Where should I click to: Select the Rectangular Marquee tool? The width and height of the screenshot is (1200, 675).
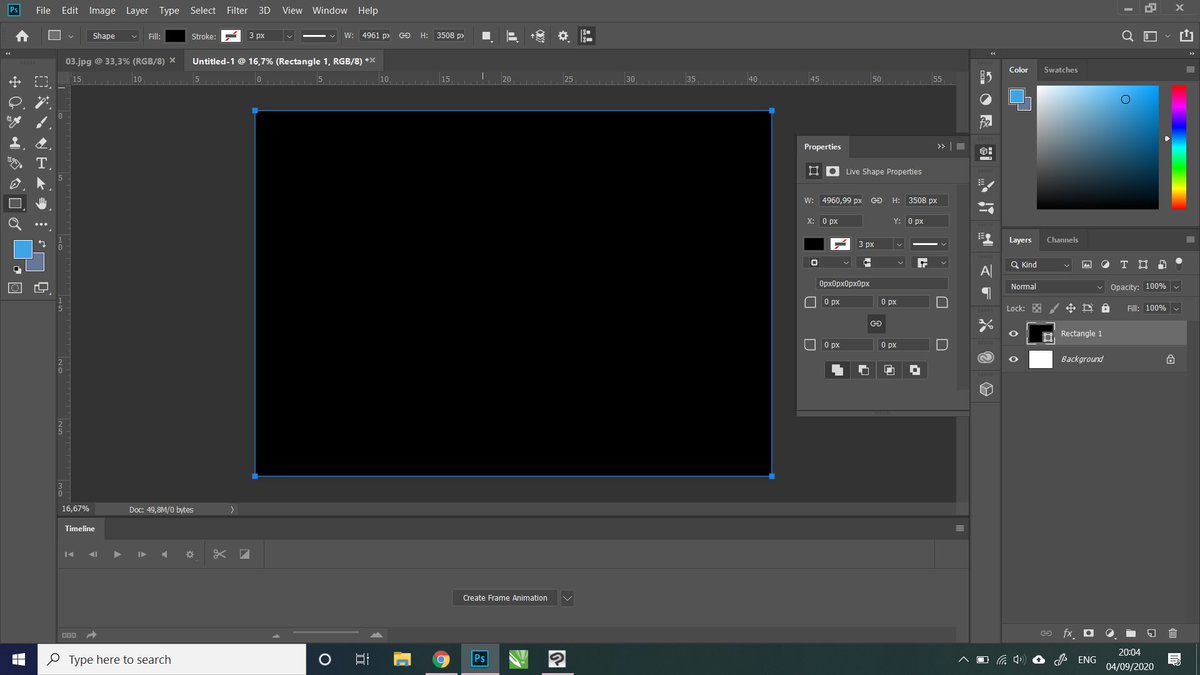tap(42, 81)
